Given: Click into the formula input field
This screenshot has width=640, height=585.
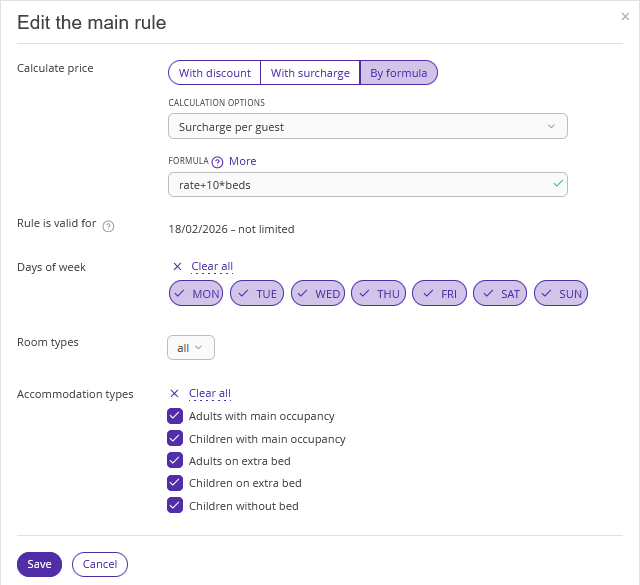Looking at the screenshot, I should coord(360,185).
